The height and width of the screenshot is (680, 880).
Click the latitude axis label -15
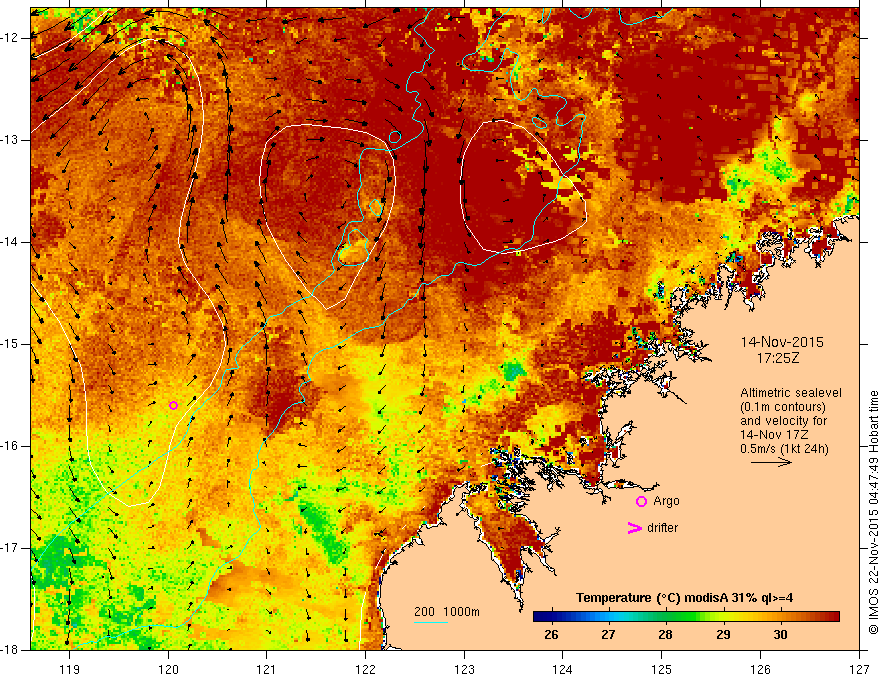pyautogui.click(x=10, y=344)
